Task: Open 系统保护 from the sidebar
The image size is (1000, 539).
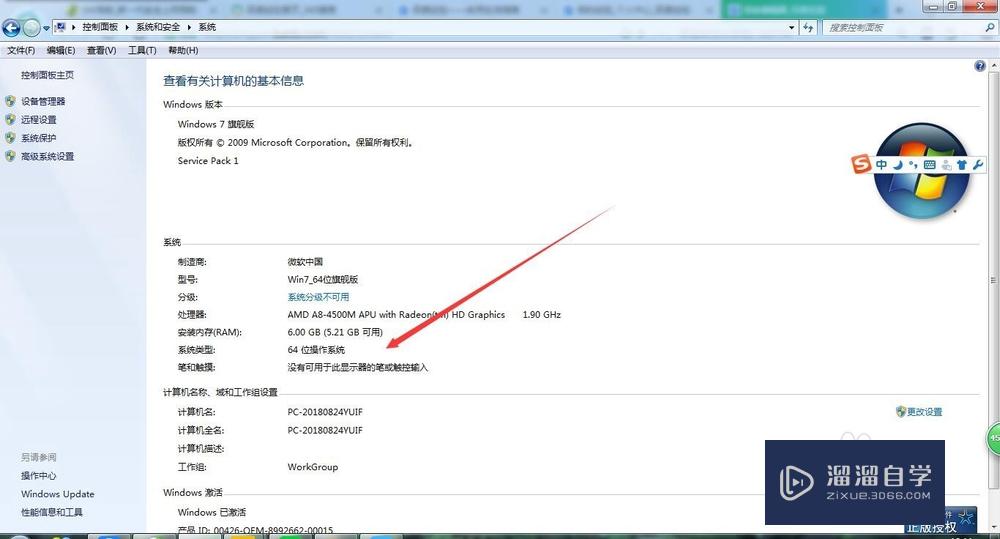Action: [x=38, y=138]
